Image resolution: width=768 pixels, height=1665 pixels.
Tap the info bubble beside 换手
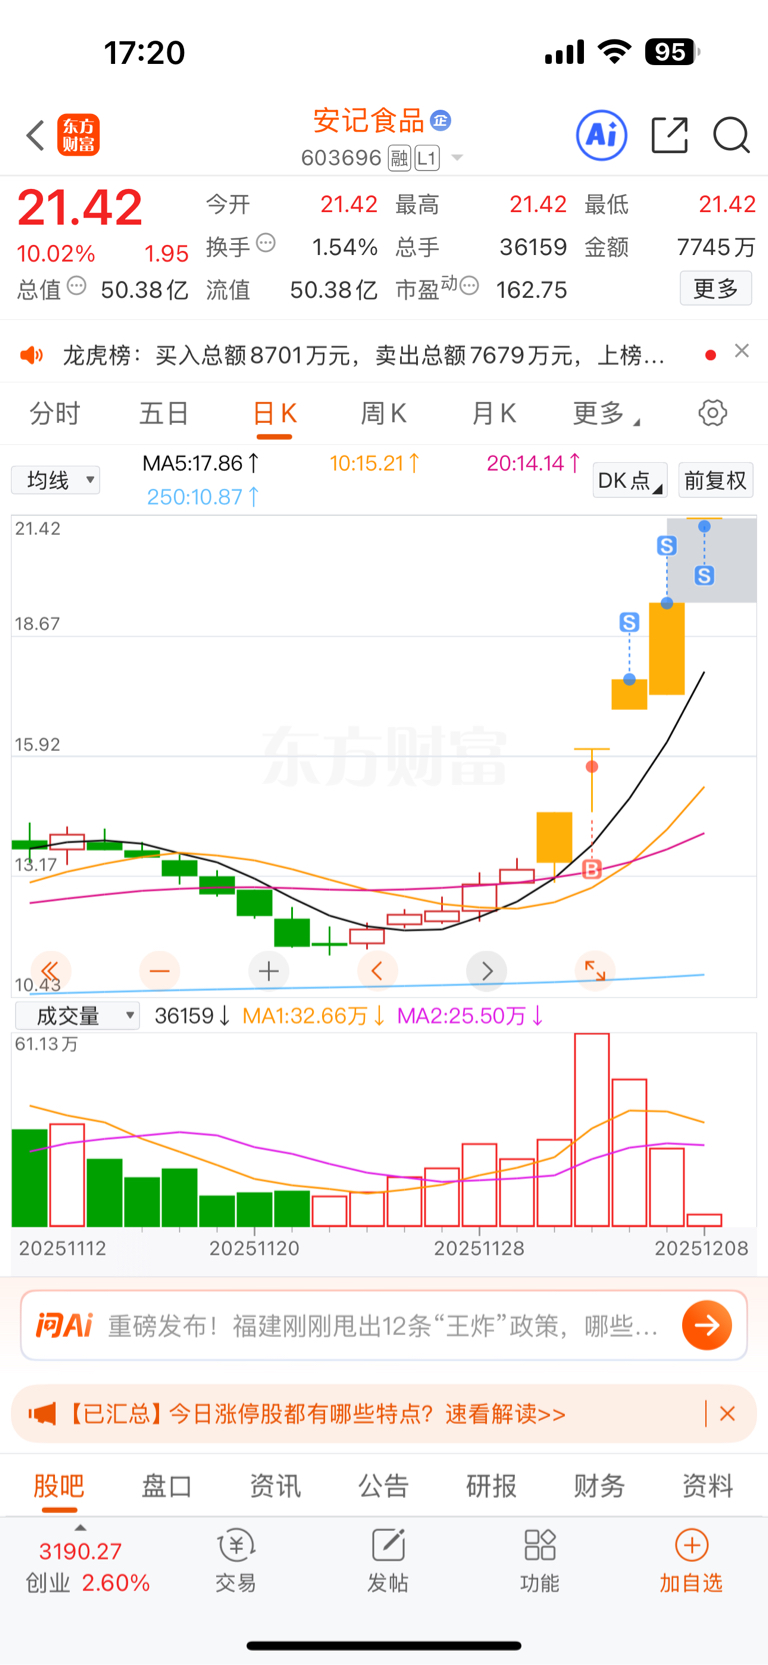click(266, 243)
